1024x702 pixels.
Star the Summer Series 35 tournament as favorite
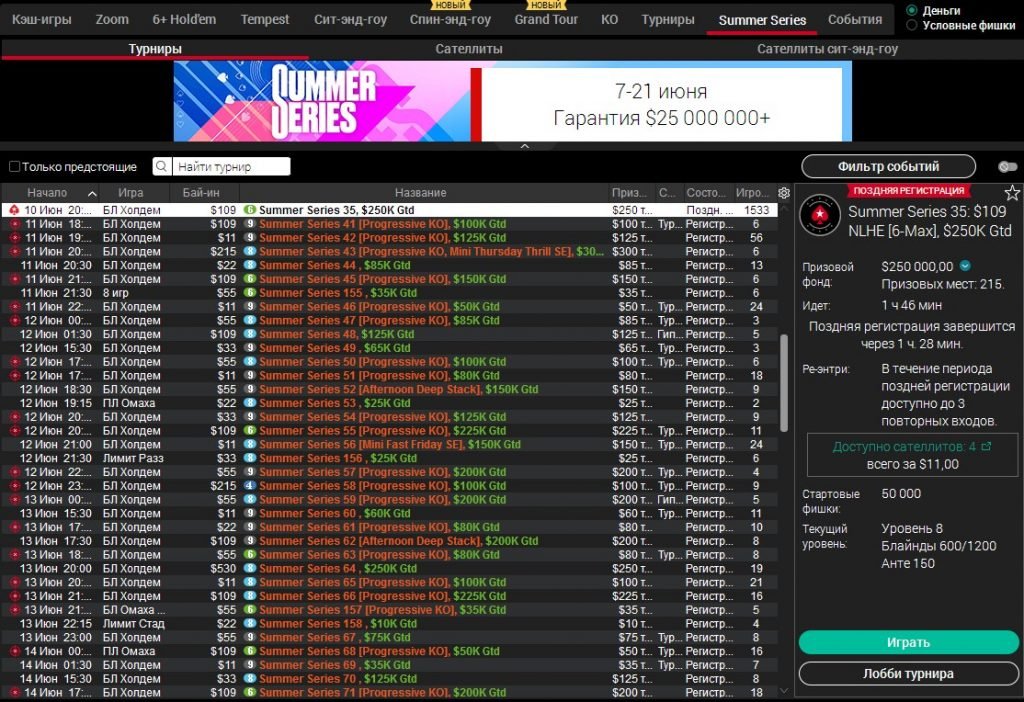click(1012, 191)
